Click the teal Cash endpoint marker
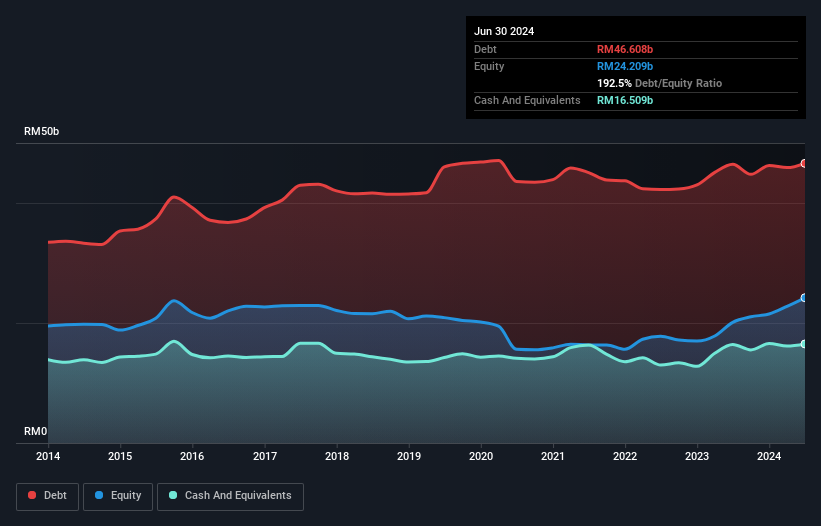The width and height of the screenshot is (821, 526). 804,344
